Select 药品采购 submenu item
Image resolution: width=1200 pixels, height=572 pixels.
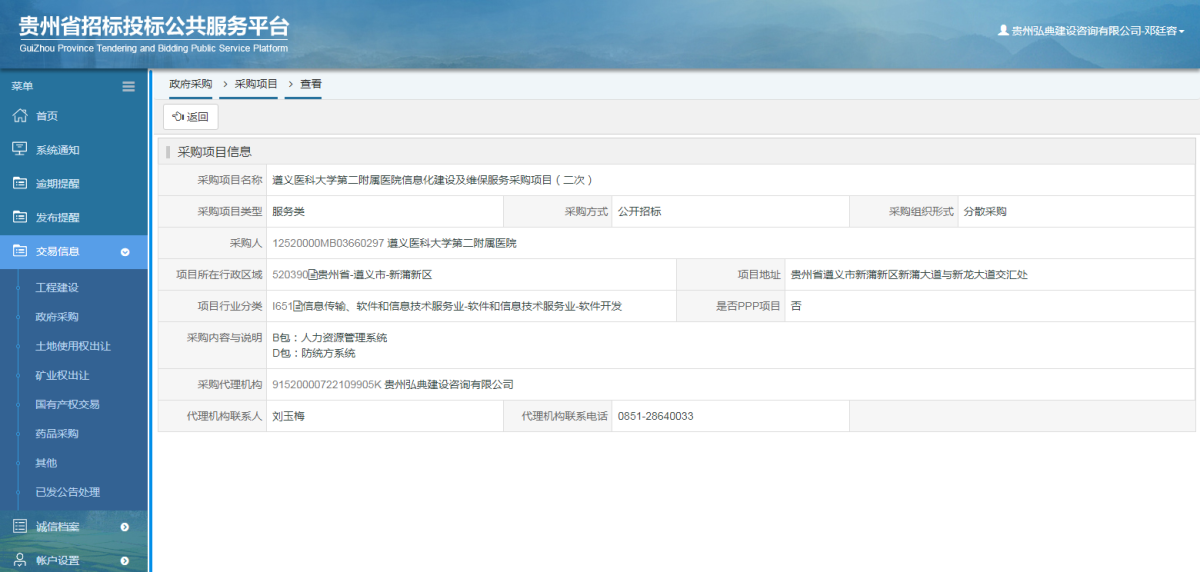coord(57,434)
